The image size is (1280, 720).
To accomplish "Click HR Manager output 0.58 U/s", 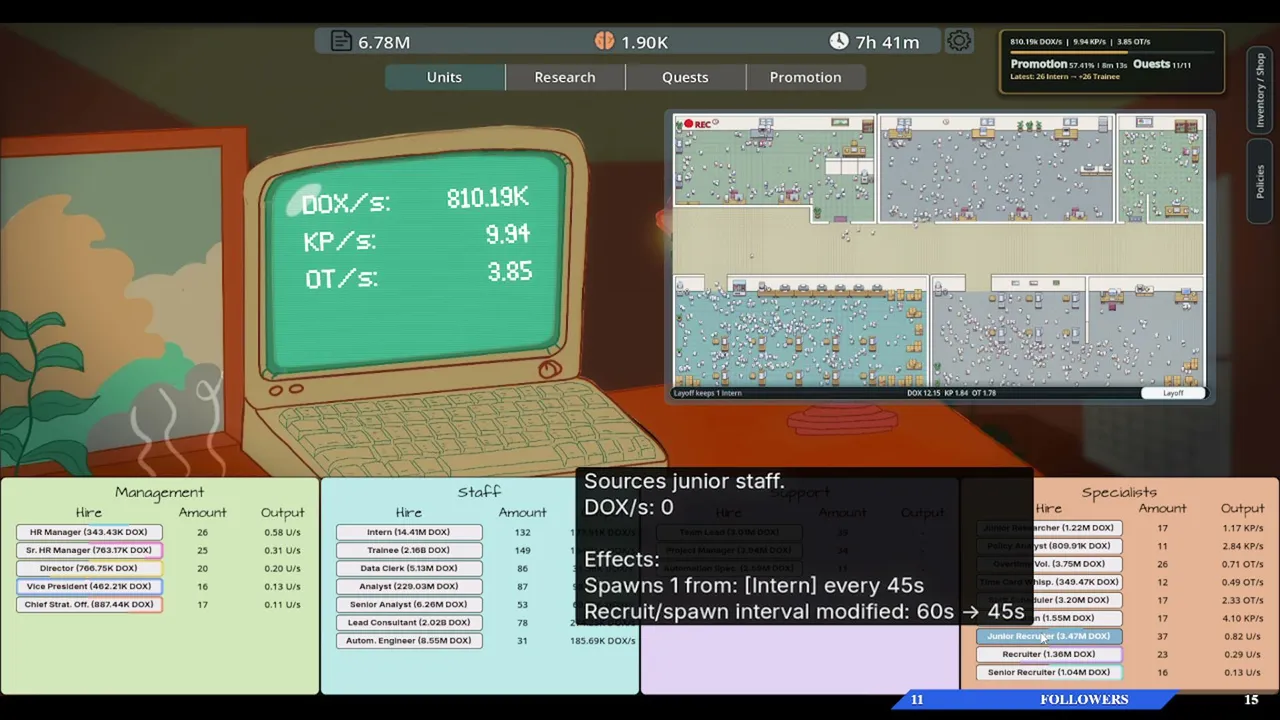I will pos(283,532).
